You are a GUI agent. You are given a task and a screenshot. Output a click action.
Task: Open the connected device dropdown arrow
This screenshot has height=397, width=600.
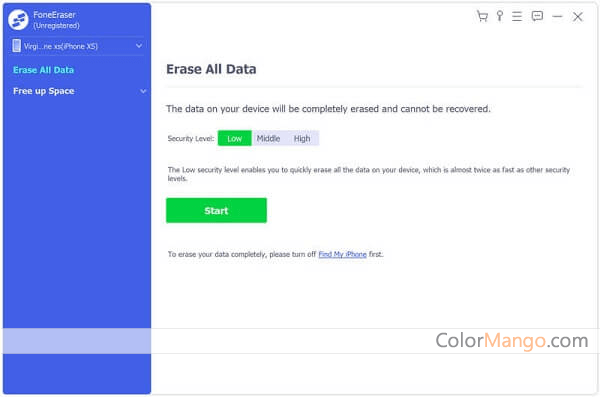coord(139,46)
